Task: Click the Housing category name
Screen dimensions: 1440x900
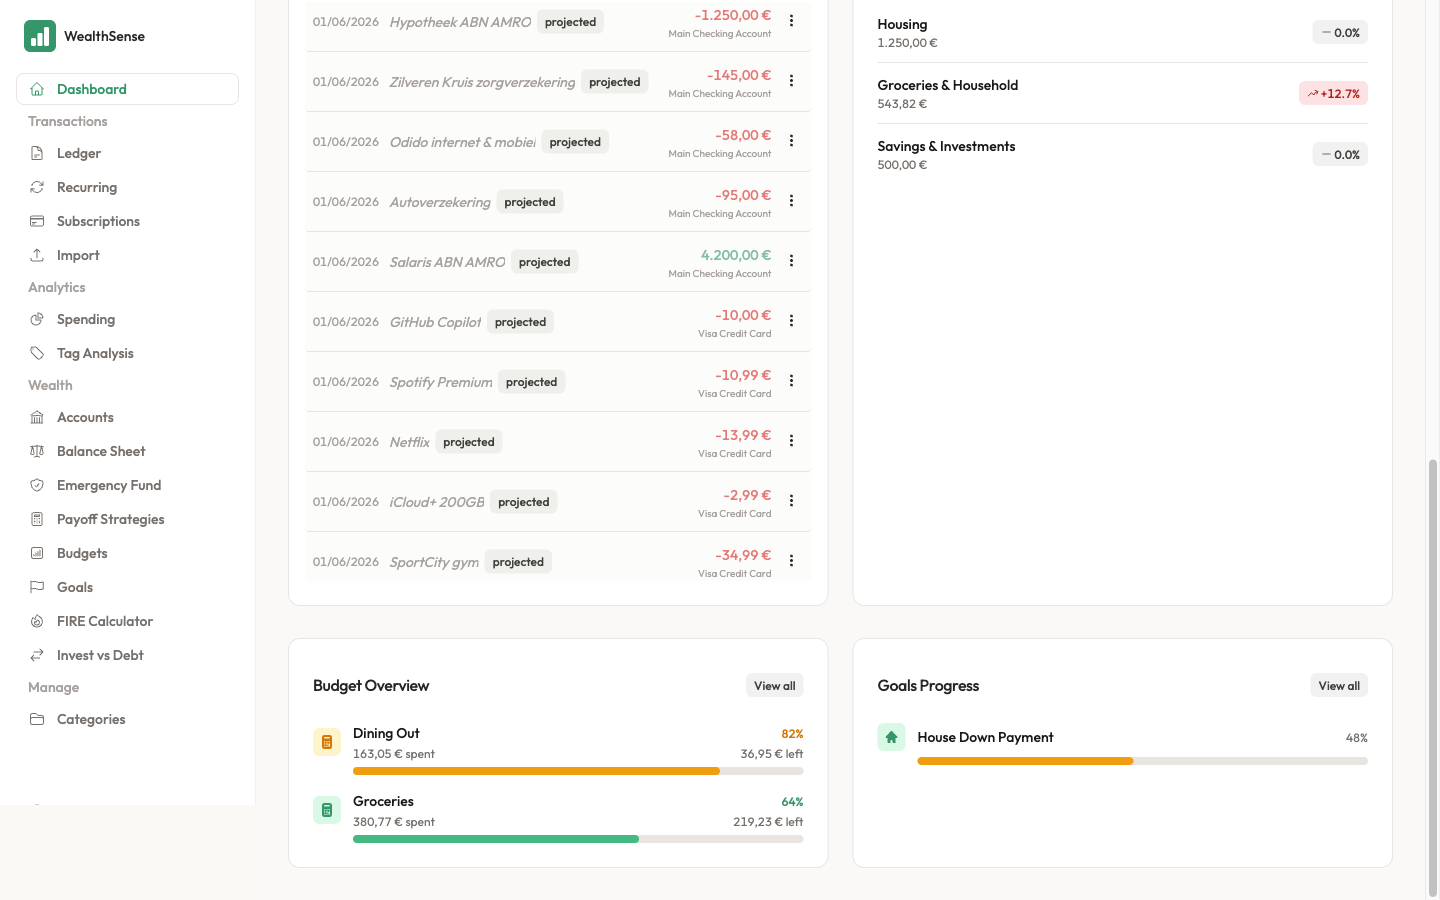Action: [902, 24]
